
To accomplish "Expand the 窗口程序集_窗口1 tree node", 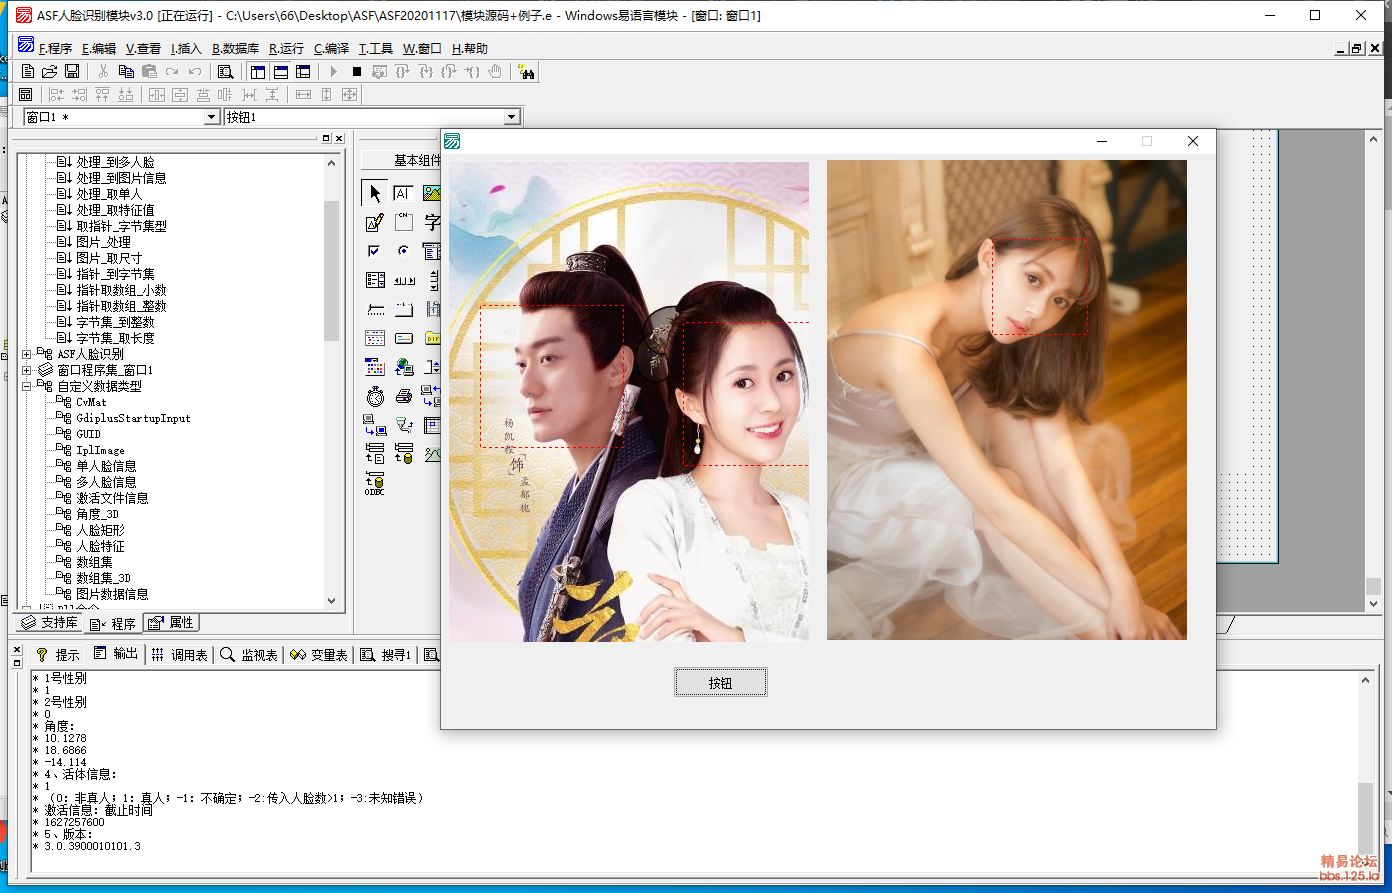I will point(27,370).
